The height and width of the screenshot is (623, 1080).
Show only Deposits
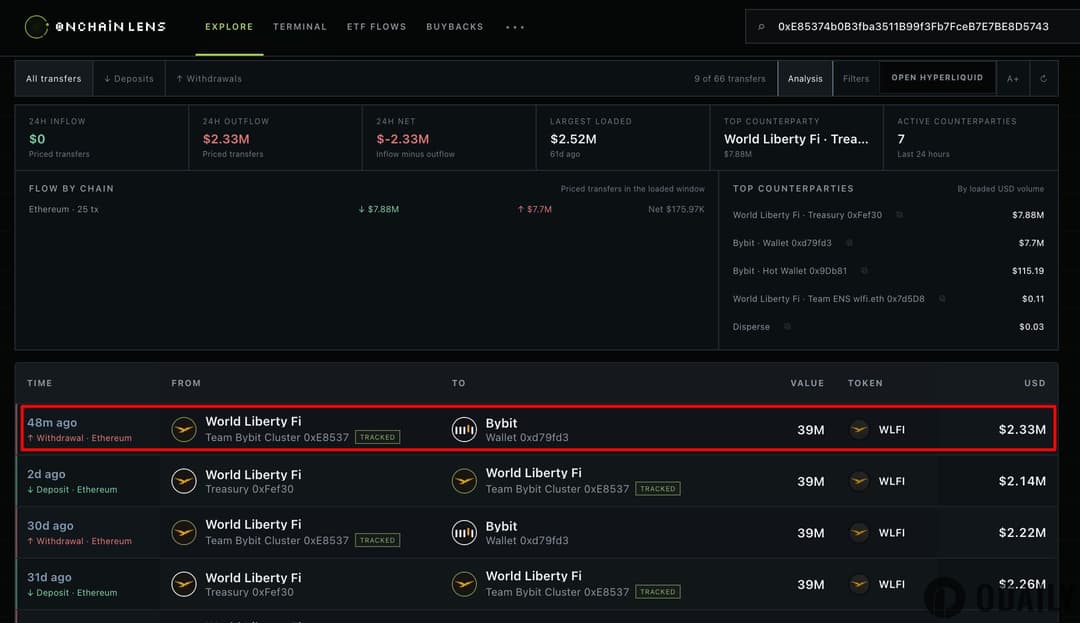[x=129, y=78]
